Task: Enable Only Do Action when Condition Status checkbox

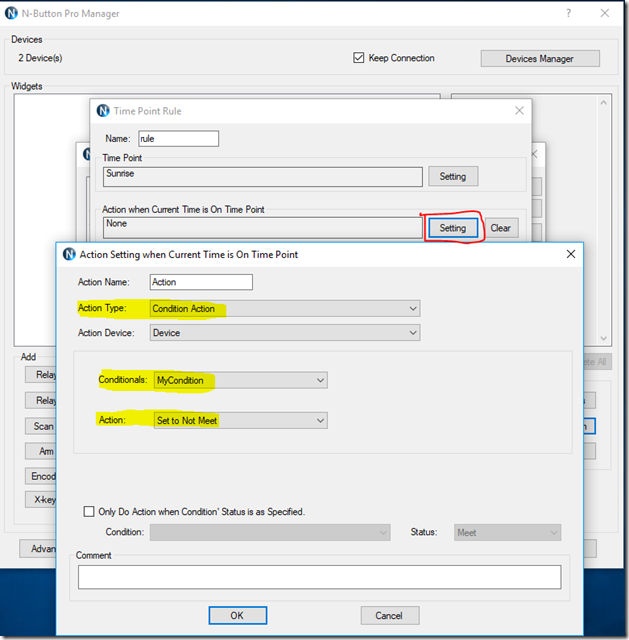Action: coord(89,511)
